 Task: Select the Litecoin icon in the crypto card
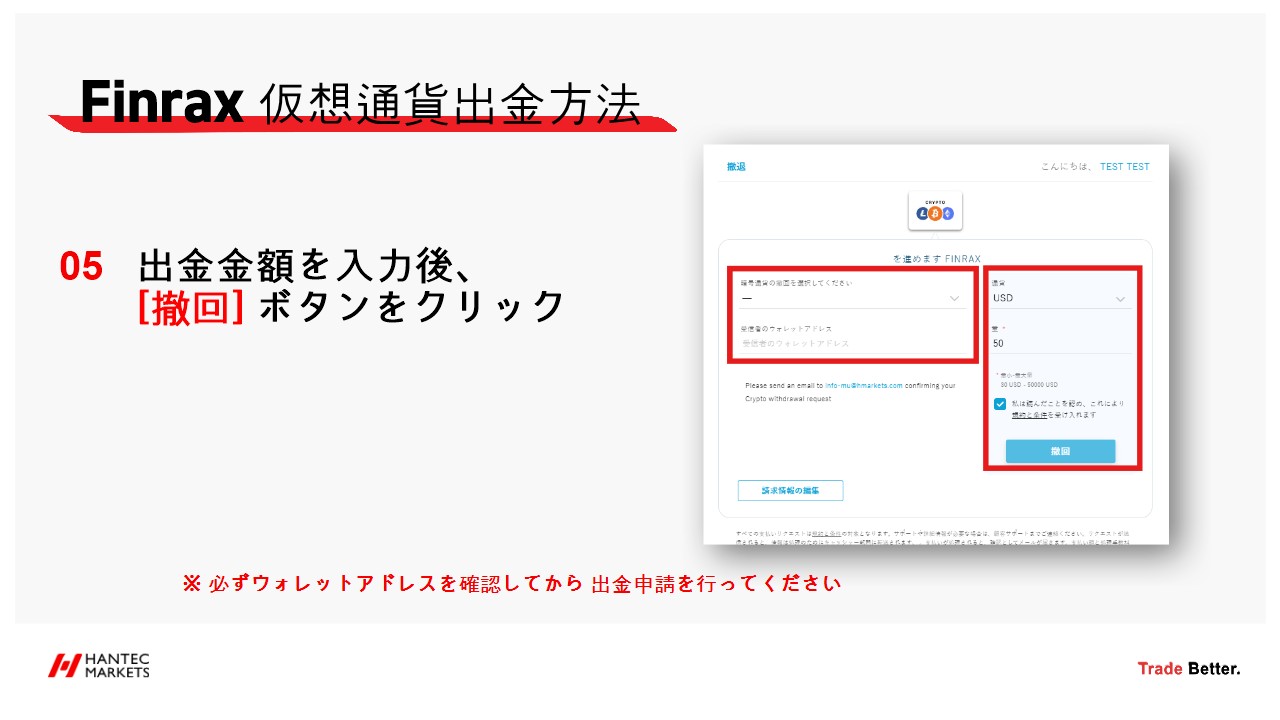[x=922, y=213]
